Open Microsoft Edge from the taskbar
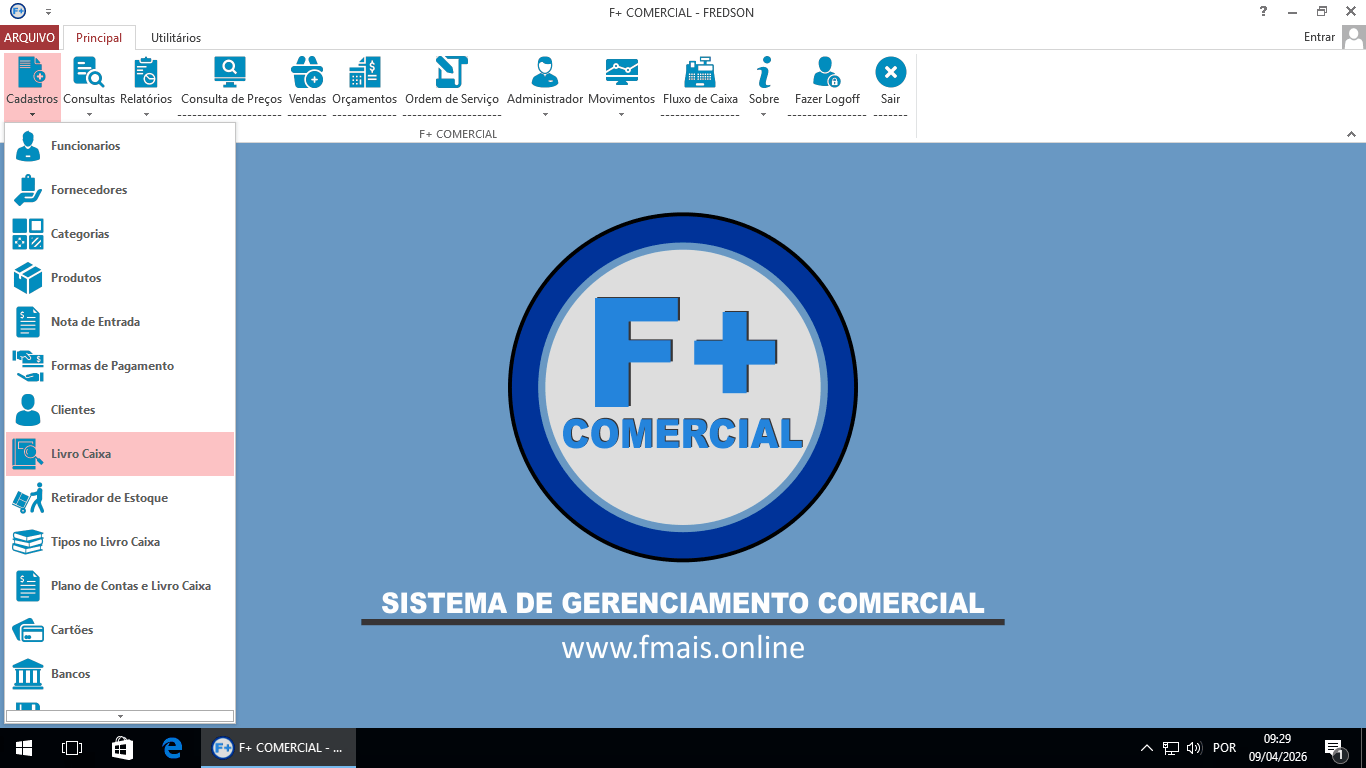This screenshot has height=768, width=1366. (x=172, y=747)
